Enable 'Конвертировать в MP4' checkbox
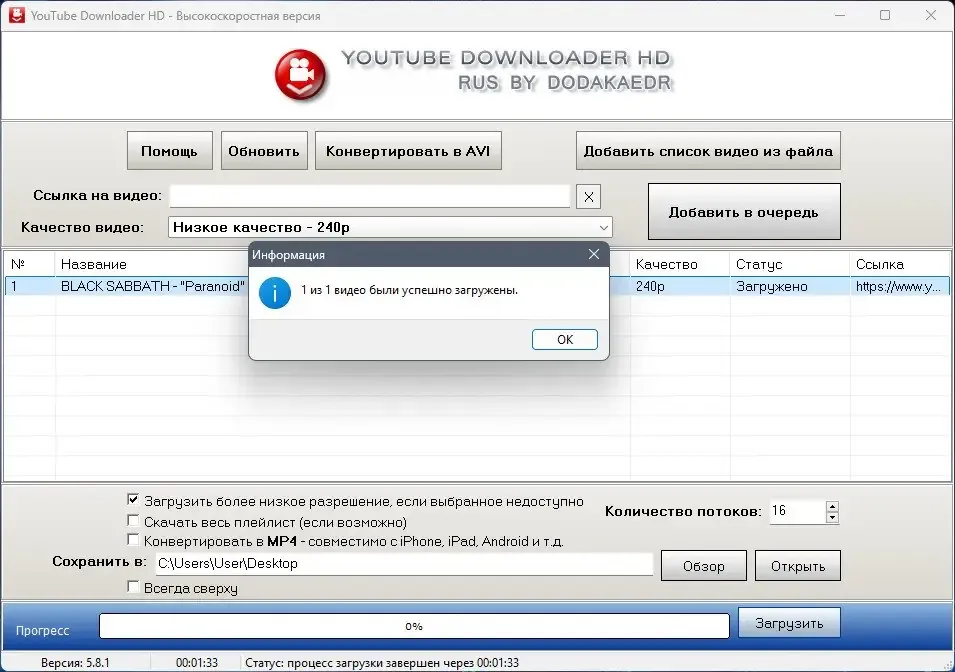955x672 pixels. click(x=133, y=541)
